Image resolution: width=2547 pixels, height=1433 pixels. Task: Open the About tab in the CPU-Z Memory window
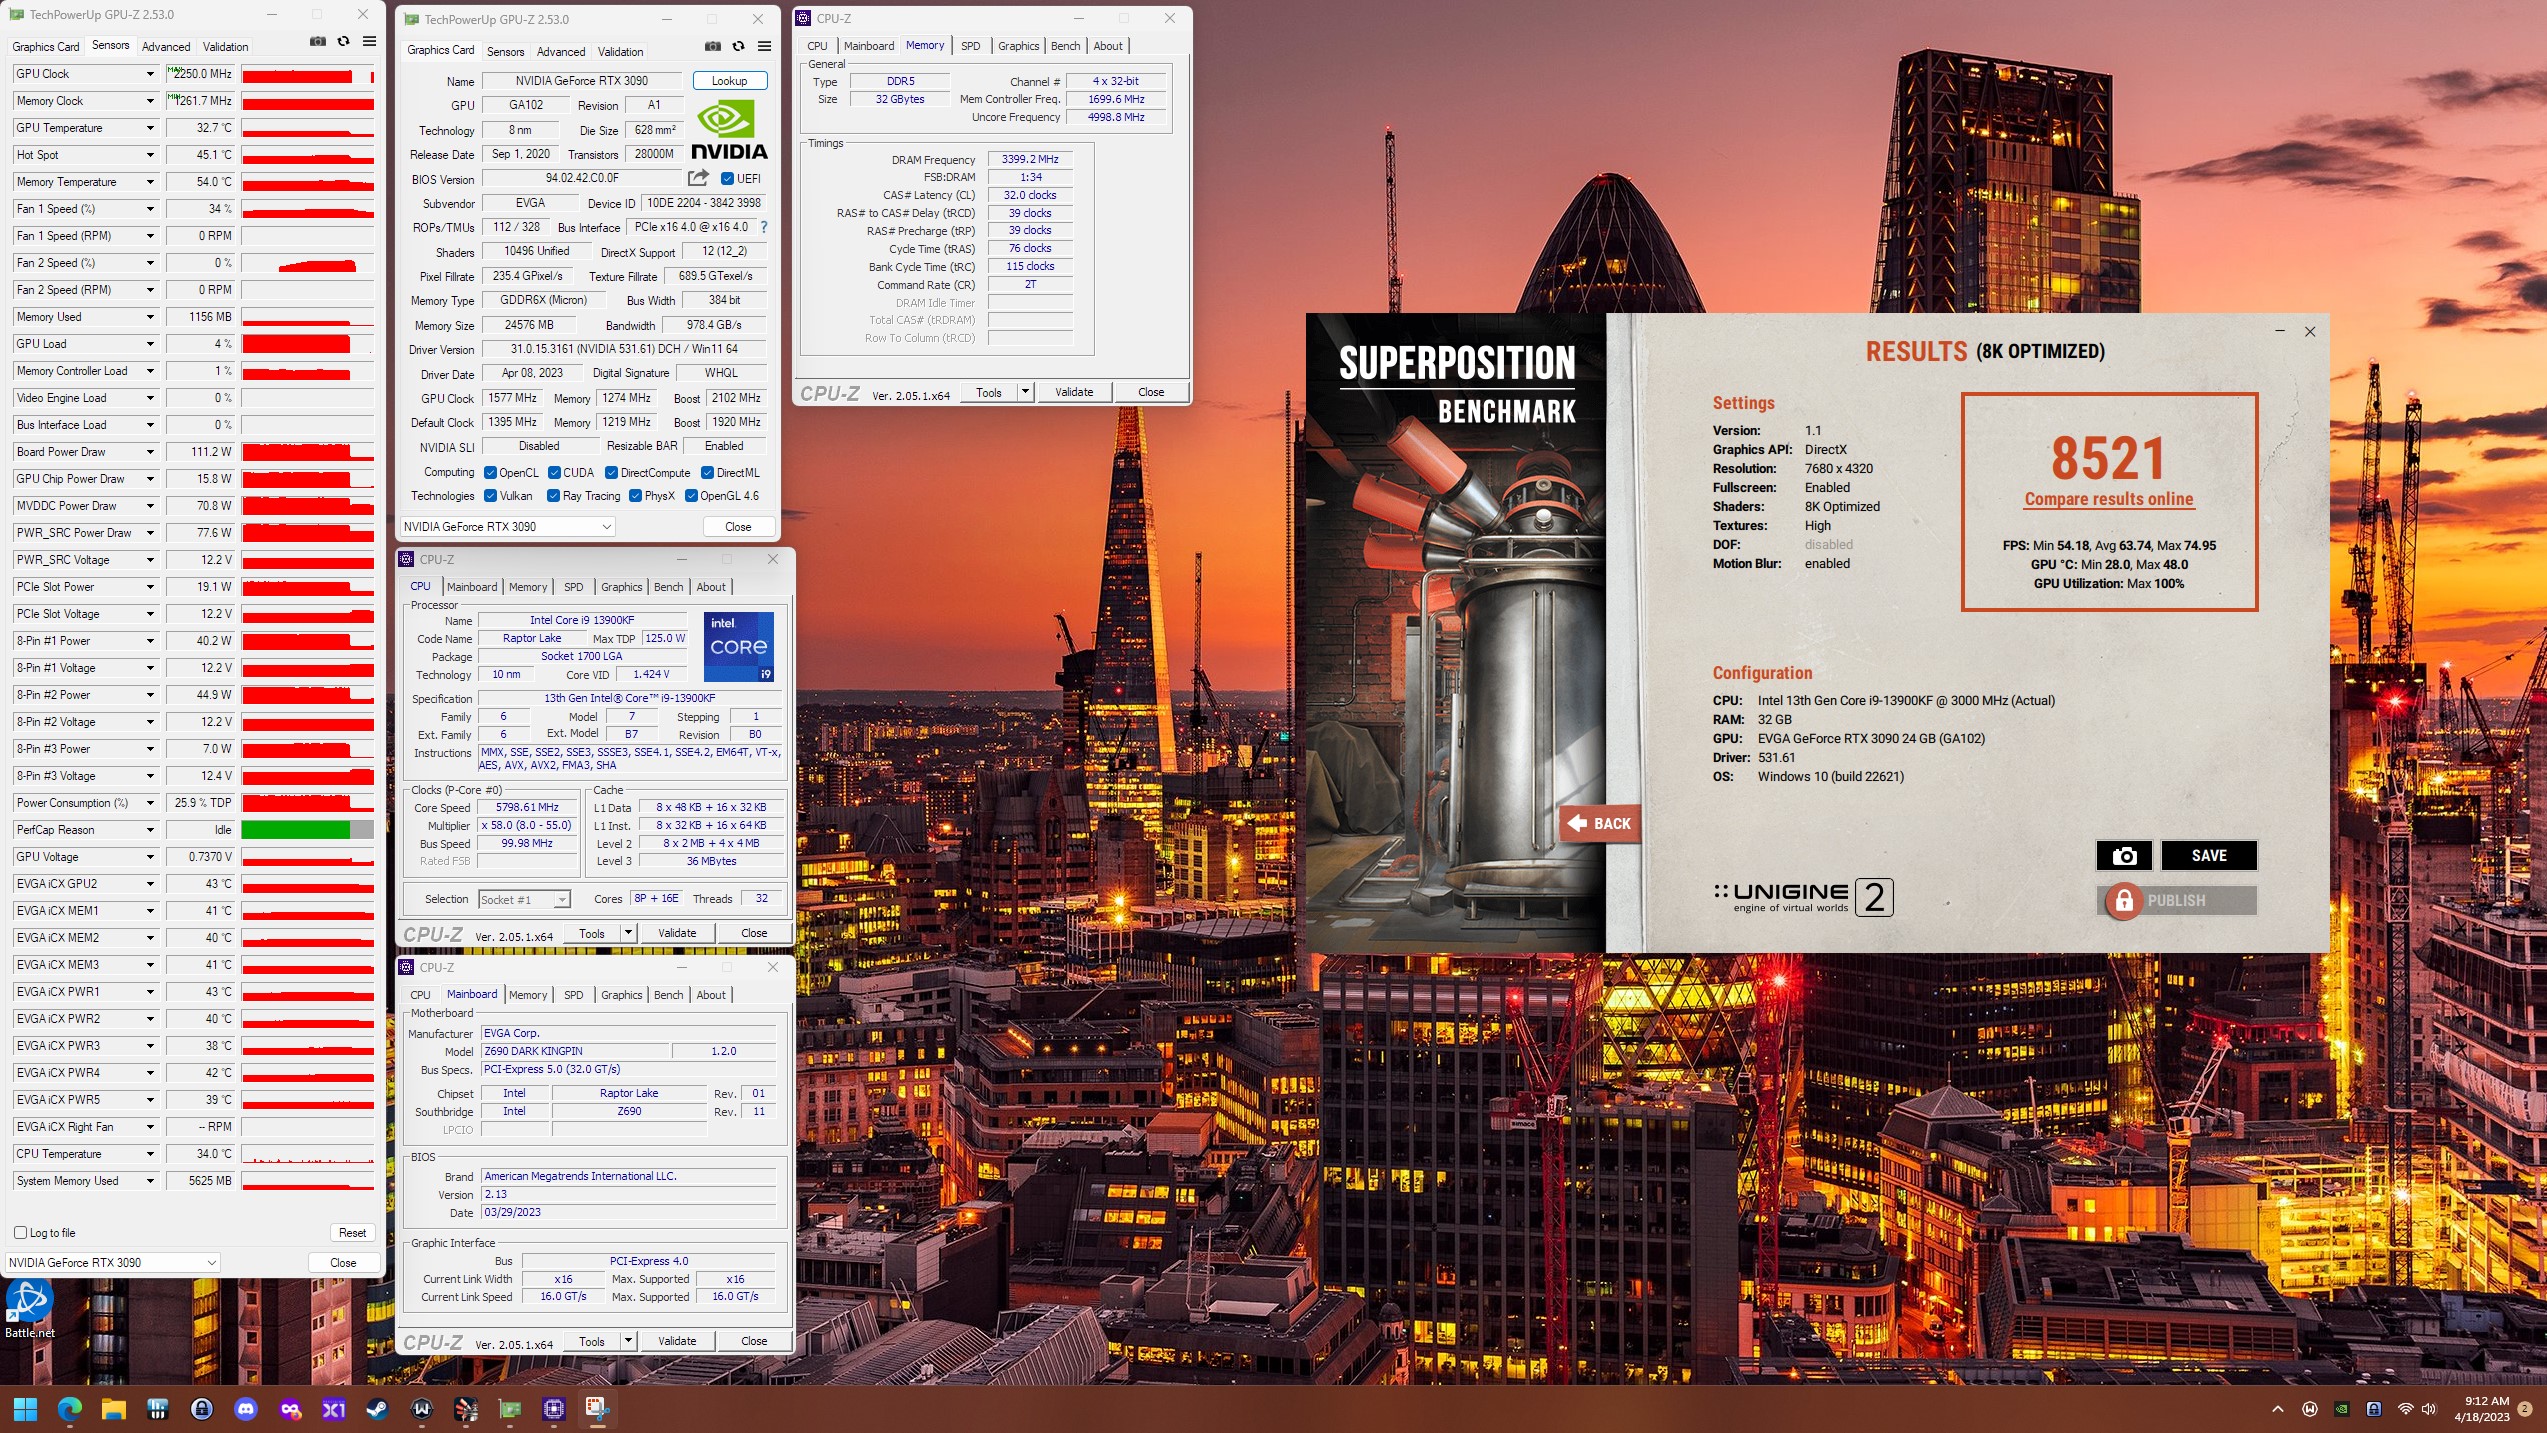tap(1108, 46)
